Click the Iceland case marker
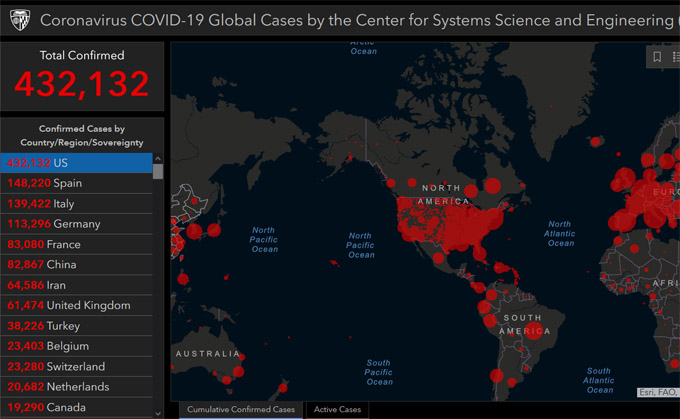The width and height of the screenshot is (680, 419). point(595,141)
